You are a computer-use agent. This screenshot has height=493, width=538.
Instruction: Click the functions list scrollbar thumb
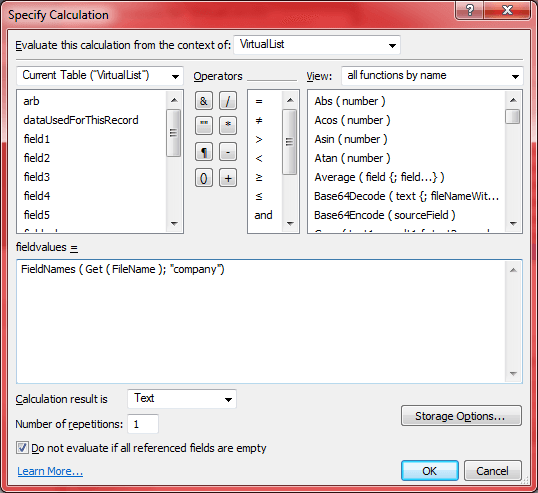point(513,116)
